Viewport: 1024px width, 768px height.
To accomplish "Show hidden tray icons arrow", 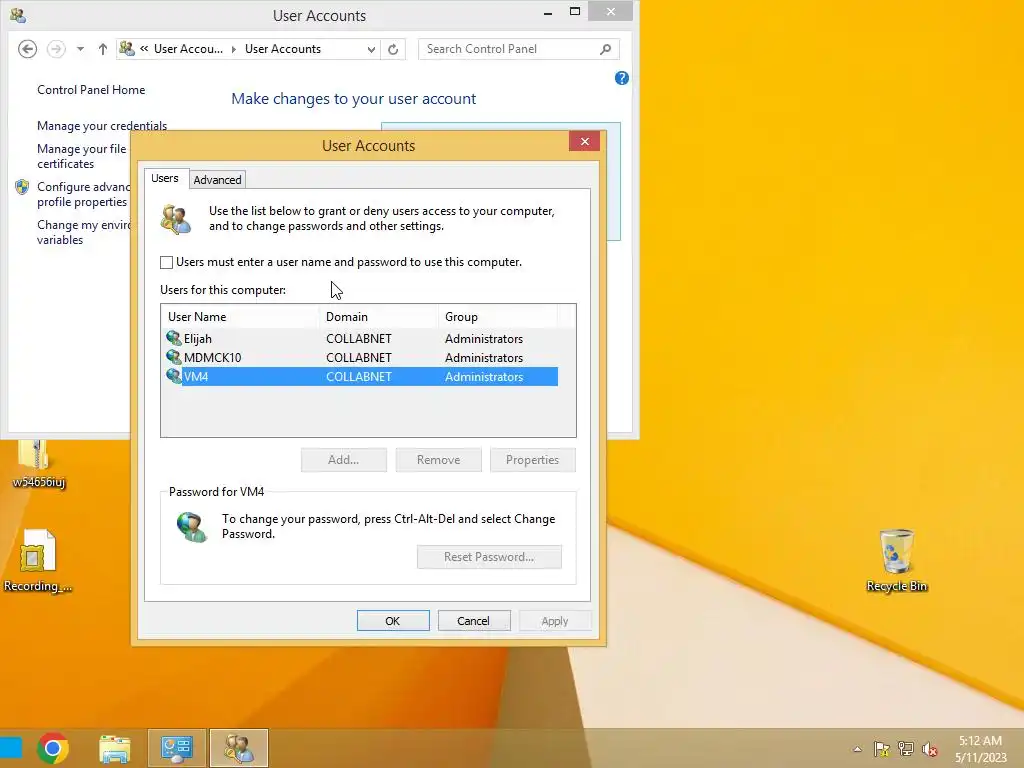I will pos(857,750).
